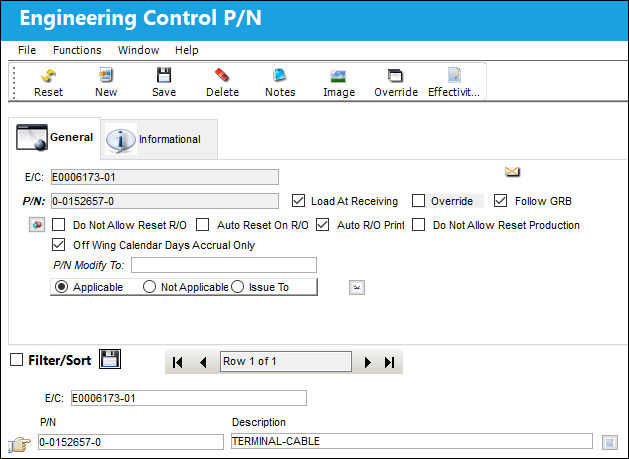Go to last row navigation button

(x=390, y=362)
